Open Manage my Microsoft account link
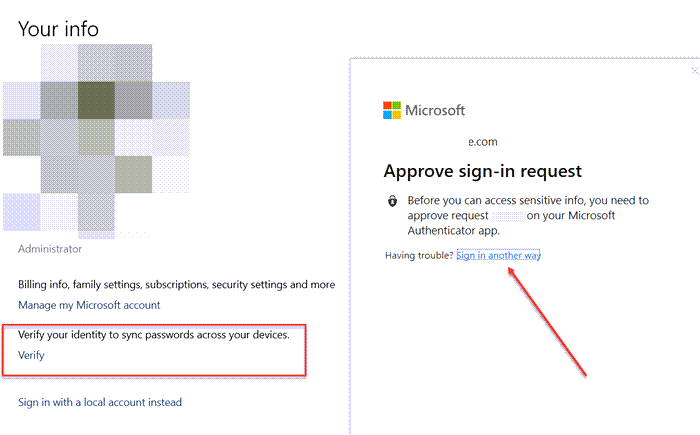 click(x=89, y=305)
